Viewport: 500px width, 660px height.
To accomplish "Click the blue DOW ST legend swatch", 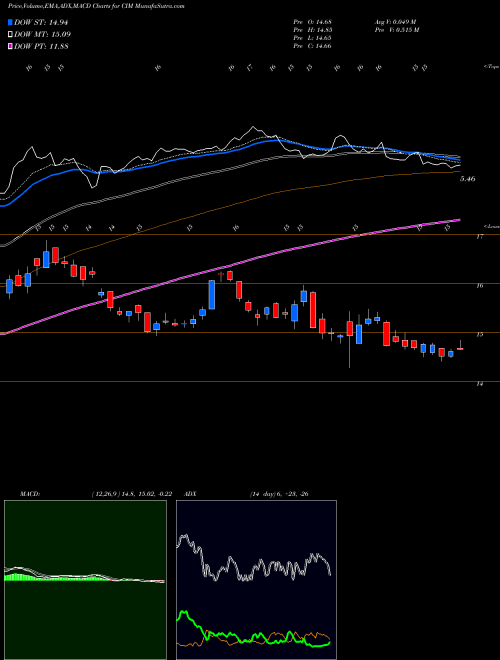I will click(x=10, y=22).
